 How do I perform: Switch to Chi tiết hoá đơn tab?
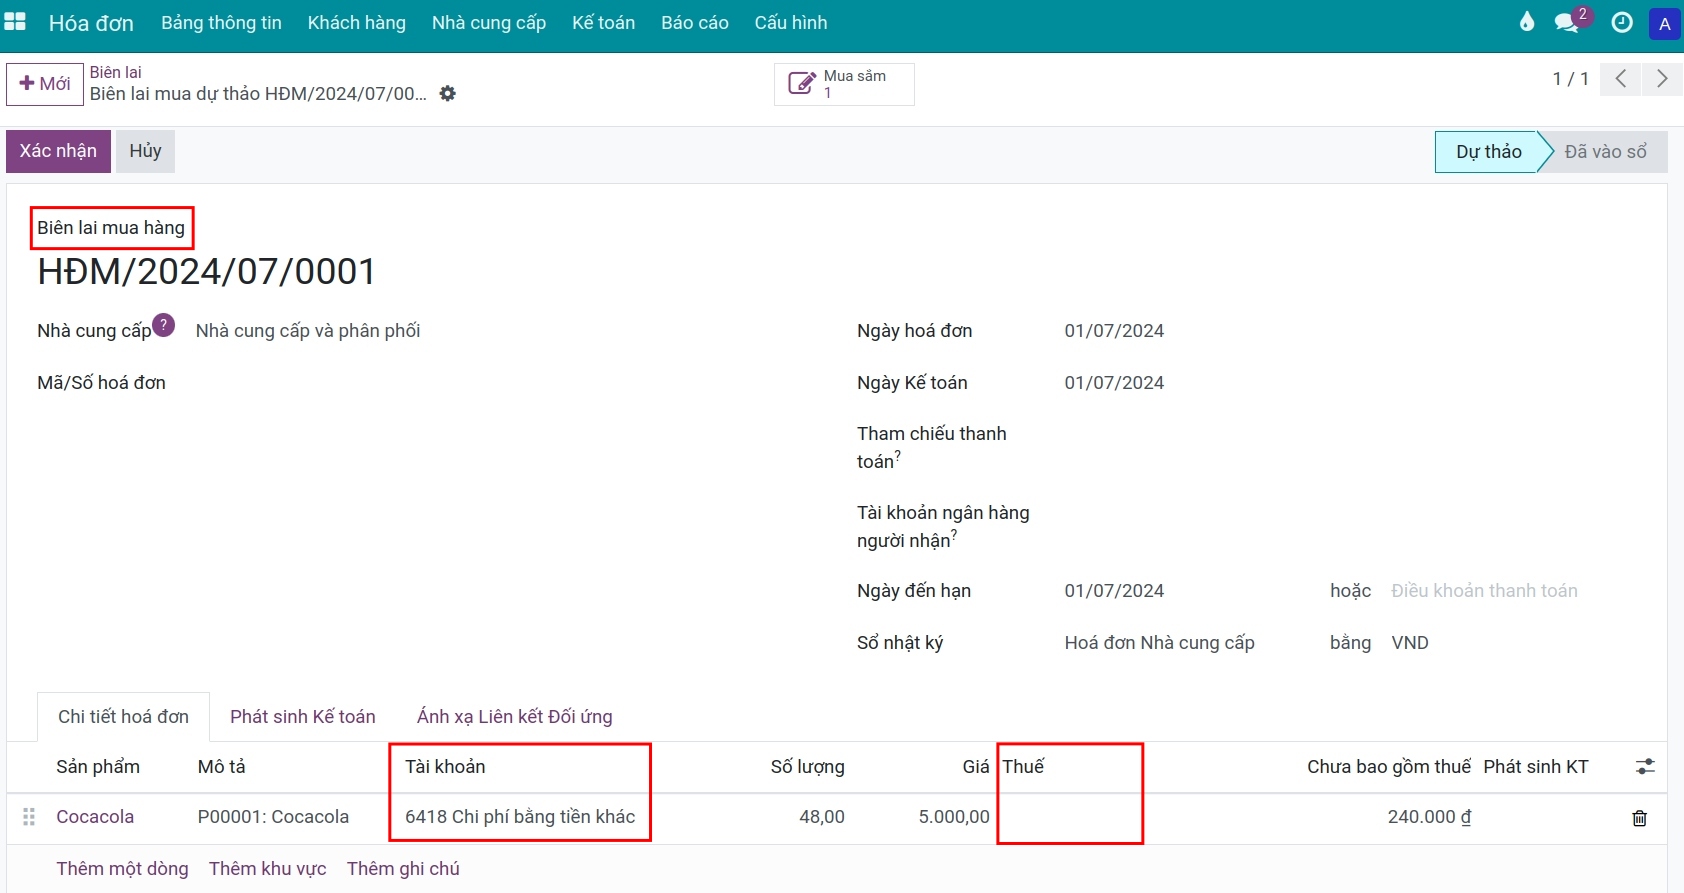click(x=123, y=717)
